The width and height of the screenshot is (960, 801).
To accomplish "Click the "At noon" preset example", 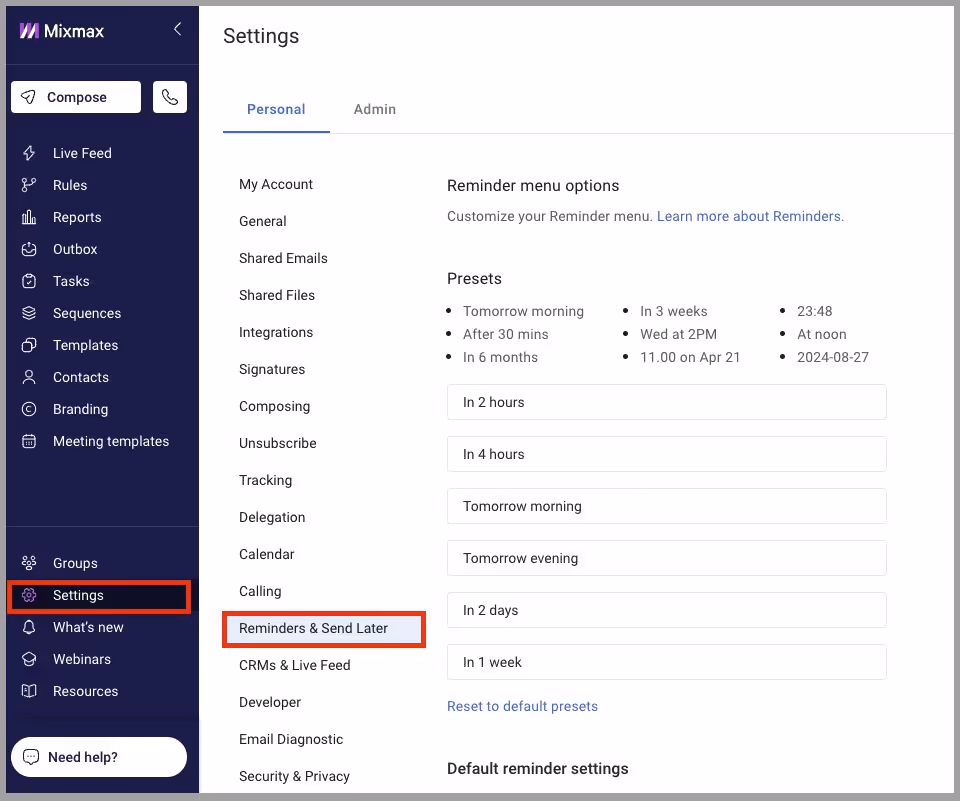I will pos(822,334).
